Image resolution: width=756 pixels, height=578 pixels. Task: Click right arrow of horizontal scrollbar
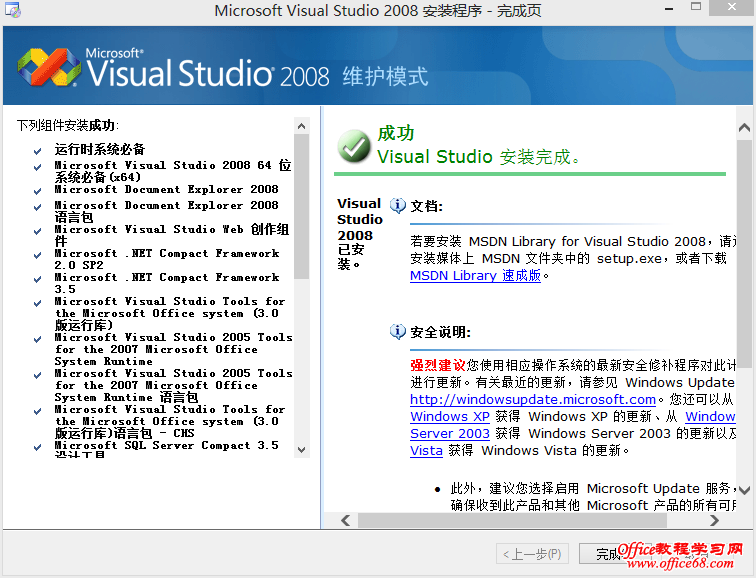pyautogui.click(x=742, y=520)
